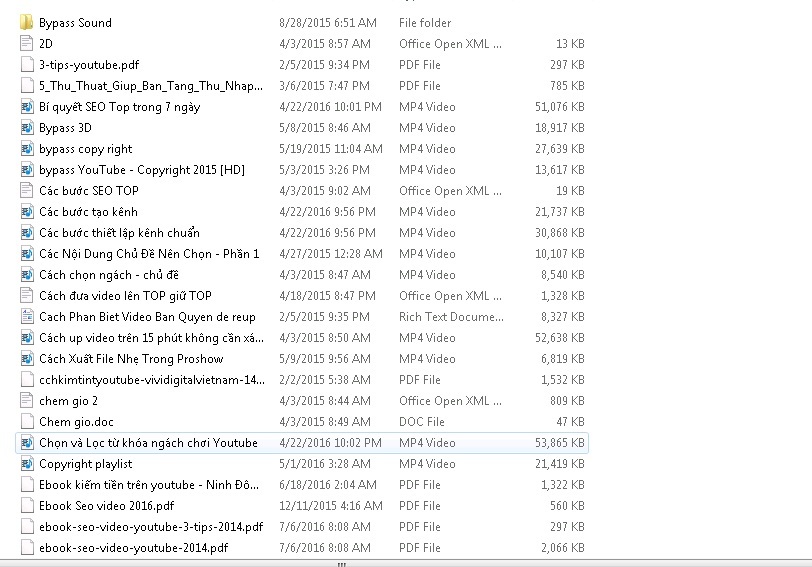812x567 pixels.
Task: Click icon of Cách Xuất File Nhẹ Trong Proshow
Action: point(26,358)
